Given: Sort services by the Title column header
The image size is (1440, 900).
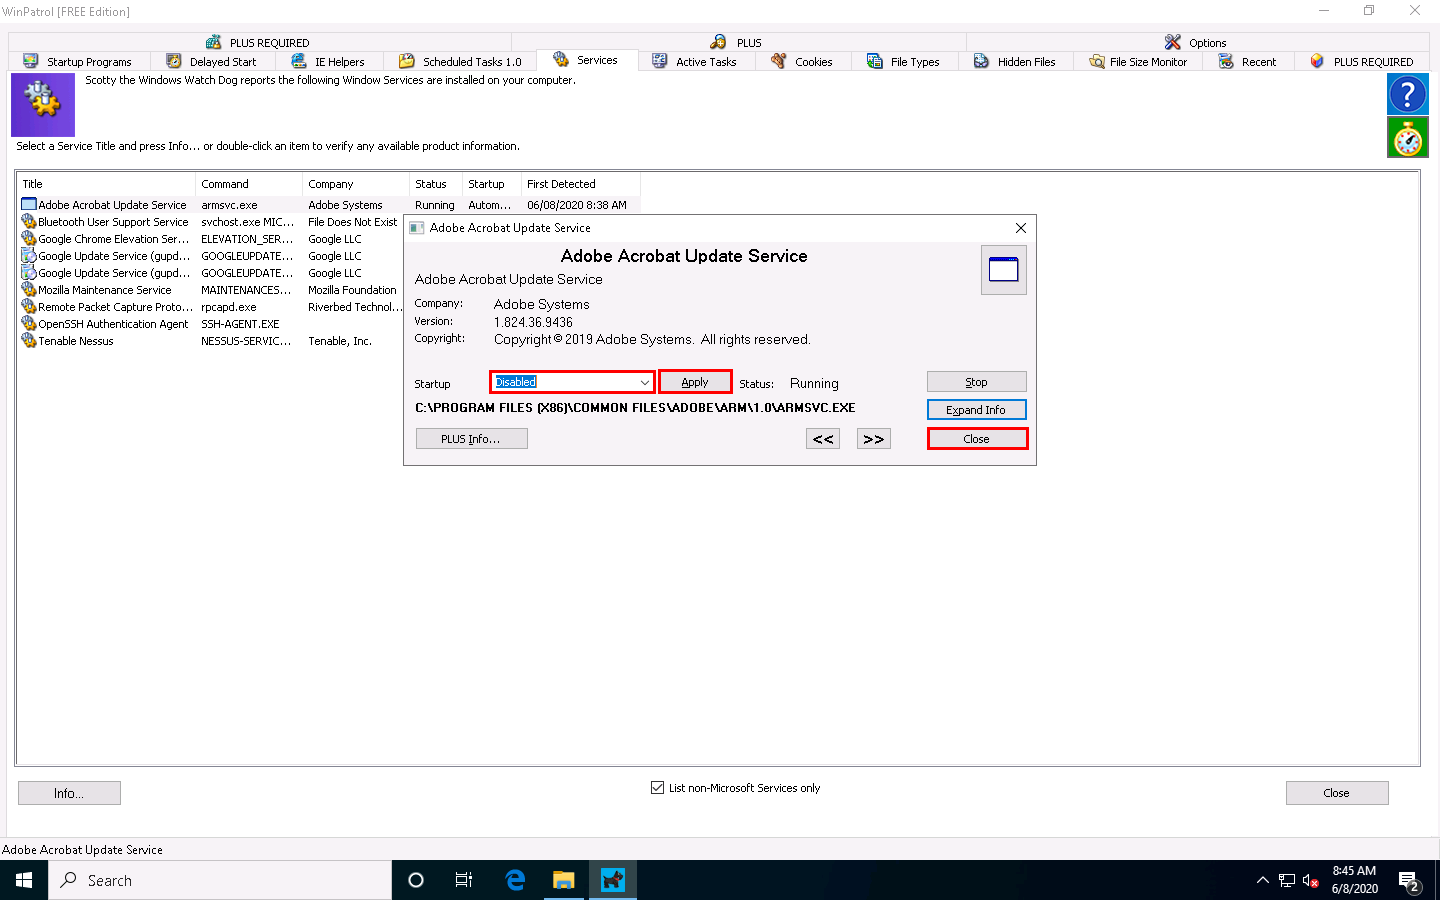Looking at the screenshot, I should [106, 184].
